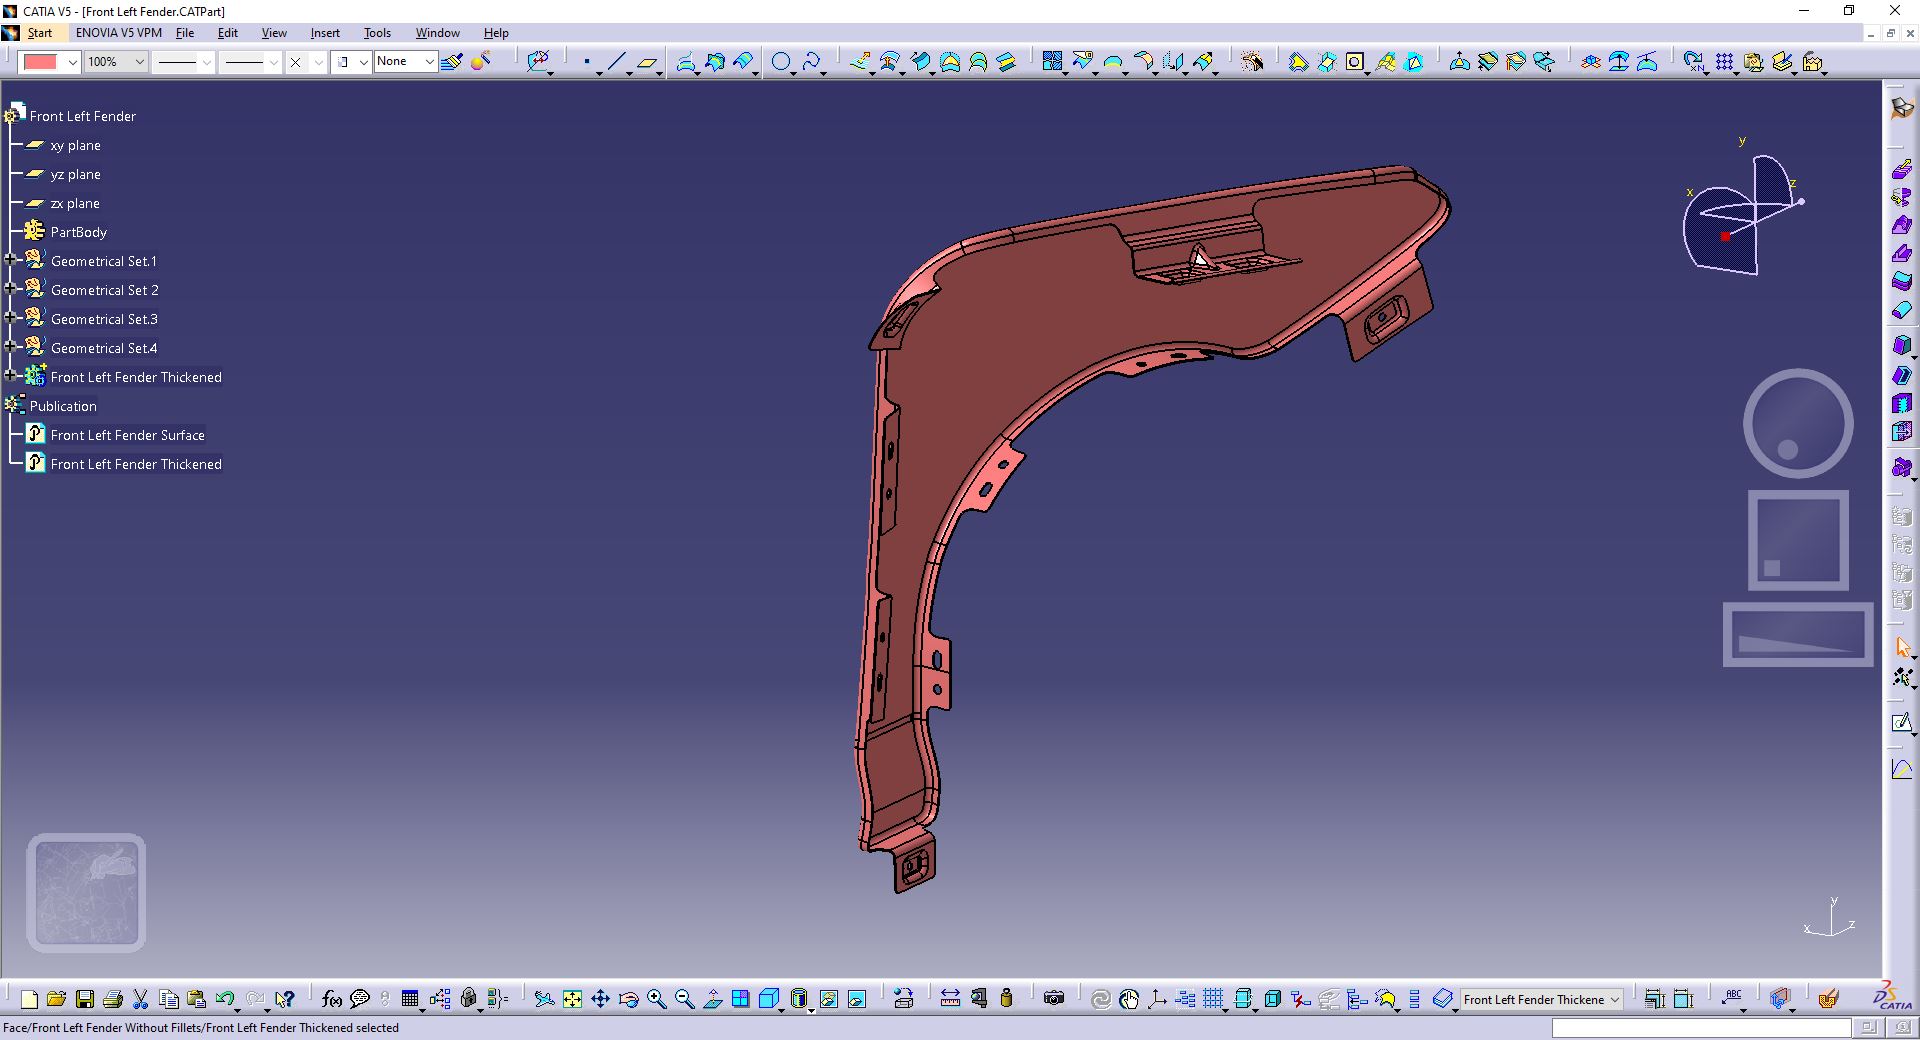Select the Pan view tool
This screenshot has height=1040, width=1920.
600,999
